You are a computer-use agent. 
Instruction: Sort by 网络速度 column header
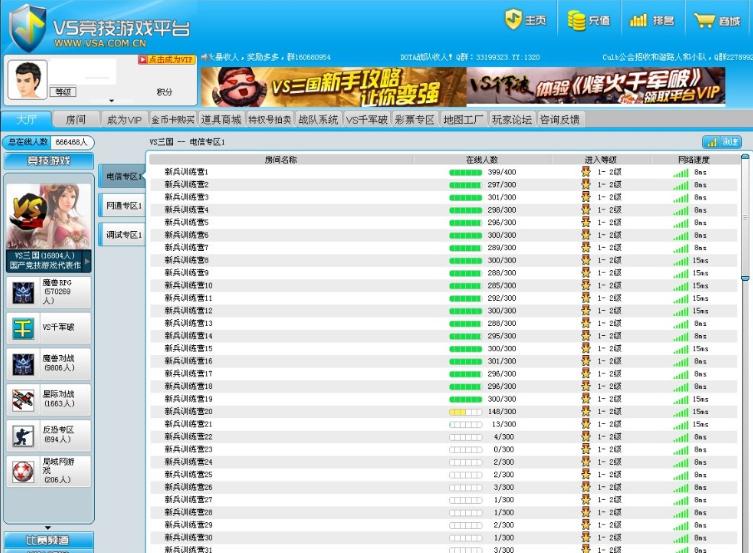coord(694,160)
